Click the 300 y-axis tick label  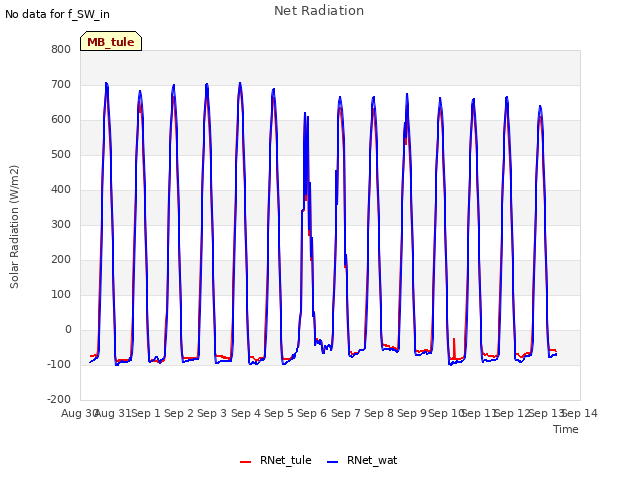pos(61,224)
